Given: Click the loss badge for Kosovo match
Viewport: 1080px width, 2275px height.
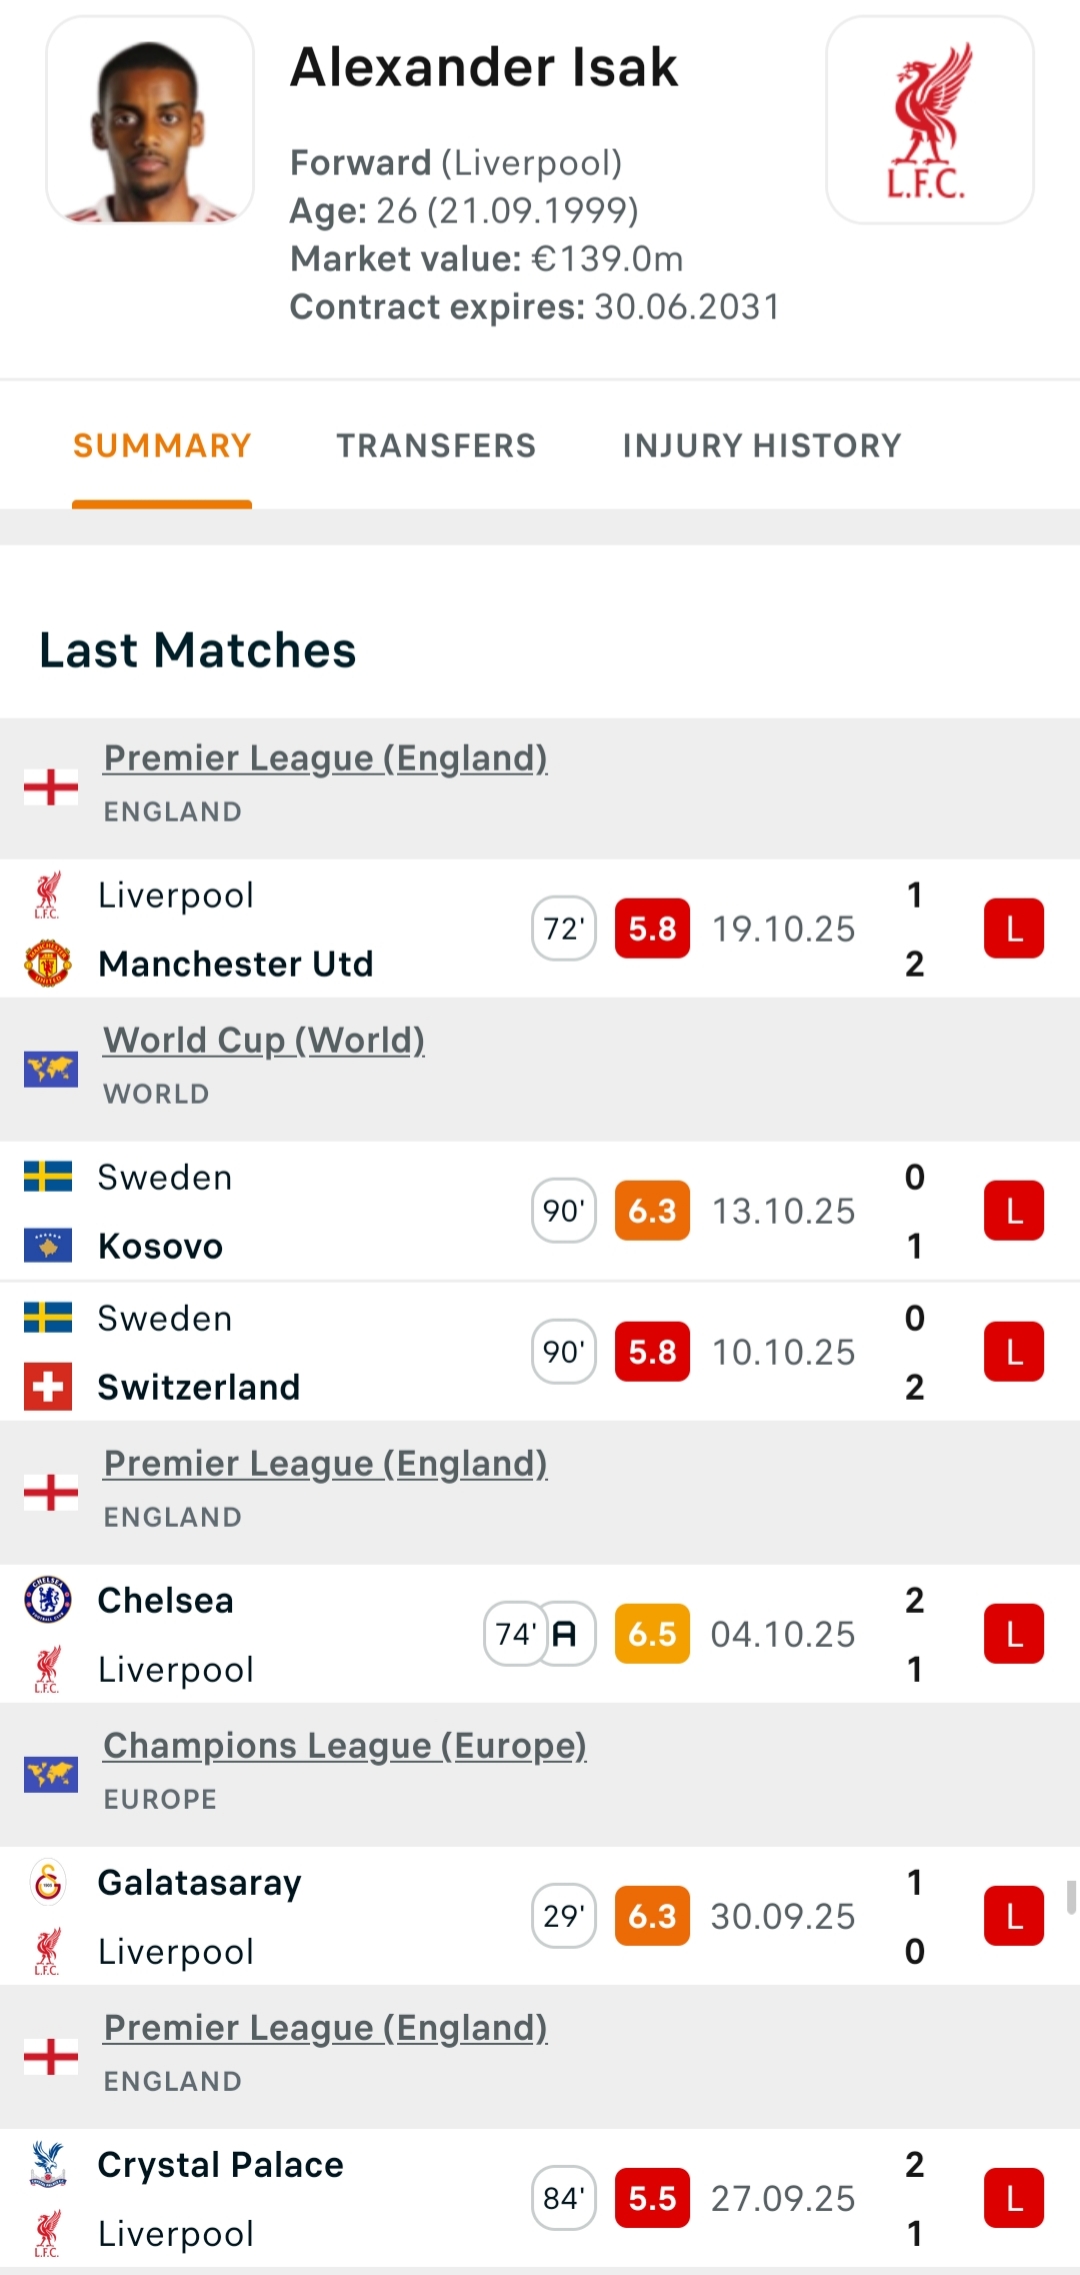Looking at the screenshot, I should pos(1014,1211).
